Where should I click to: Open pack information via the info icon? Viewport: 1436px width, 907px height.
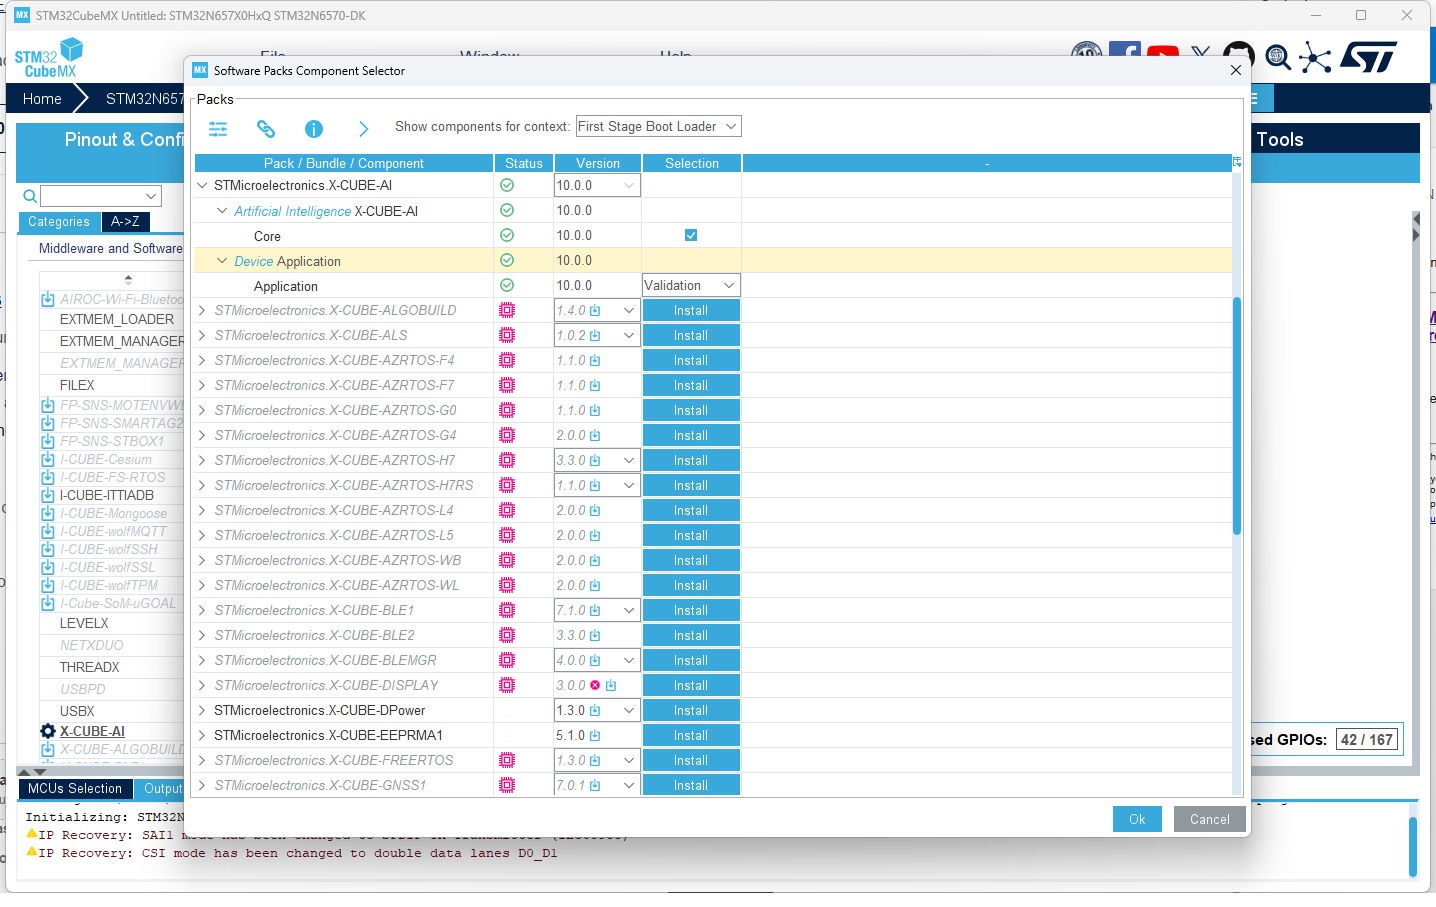314,129
